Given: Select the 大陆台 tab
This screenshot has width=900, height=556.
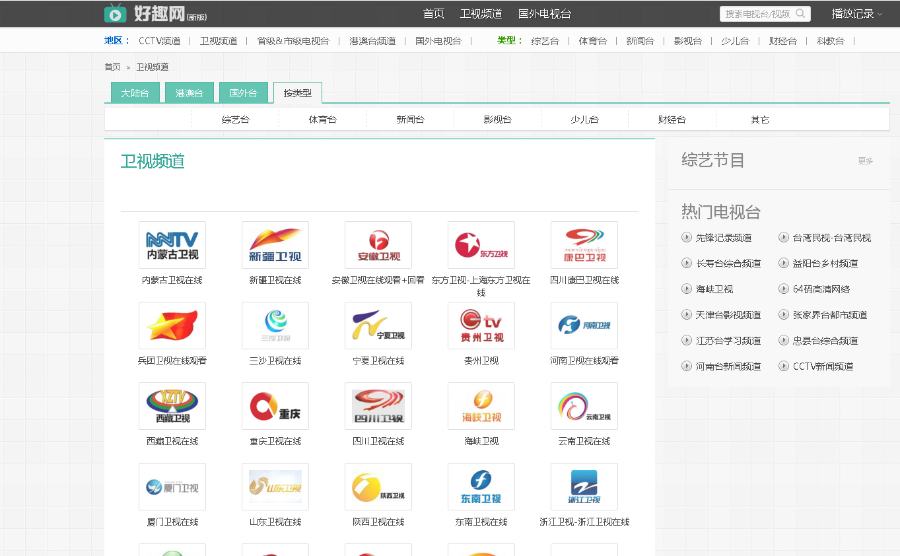Looking at the screenshot, I should [x=135, y=93].
